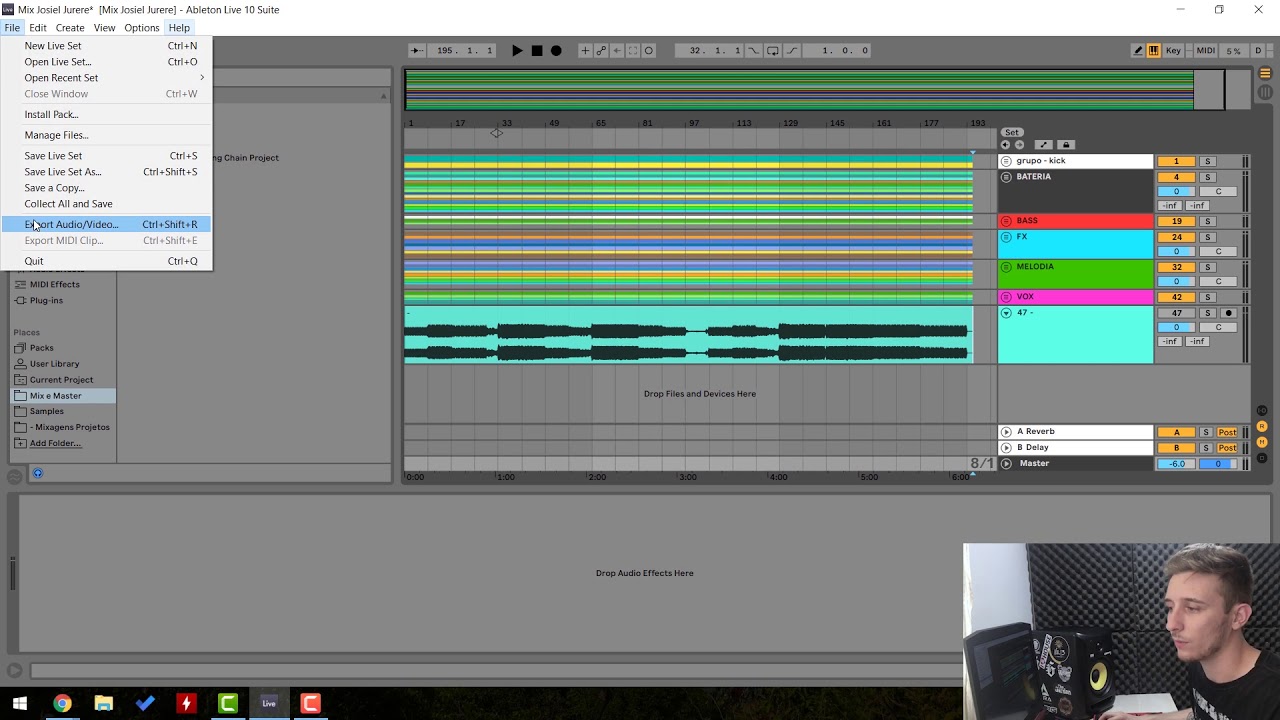Image resolution: width=1280 pixels, height=720 pixels.
Task: Unfold the BATERIA group track
Action: 1006,177
